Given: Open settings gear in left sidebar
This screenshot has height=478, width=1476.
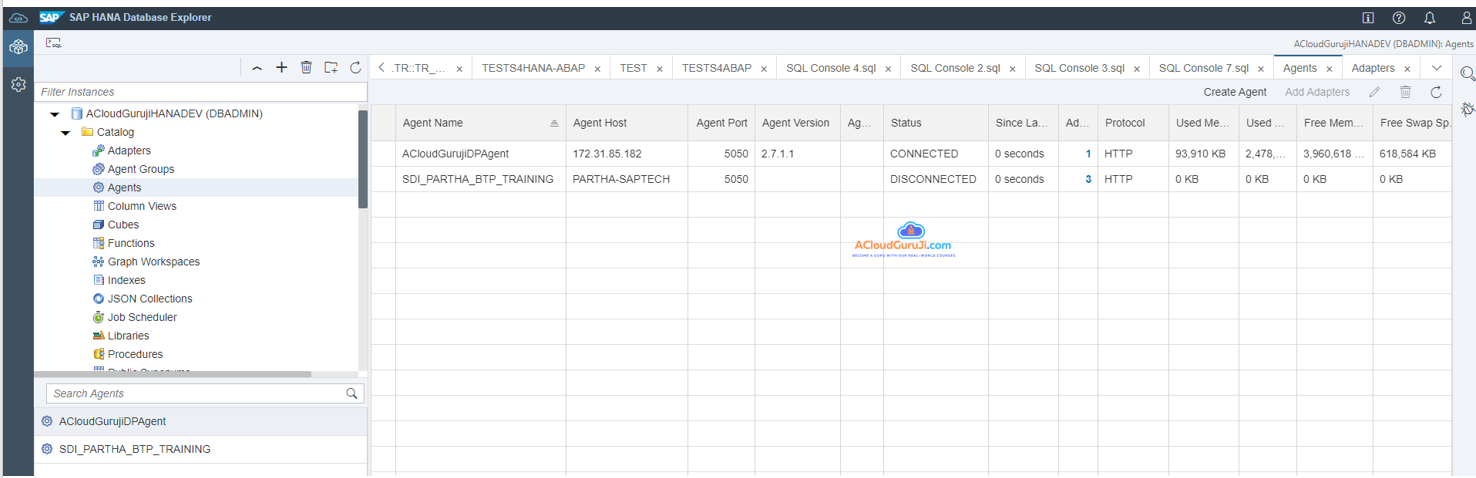Looking at the screenshot, I should pyautogui.click(x=18, y=85).
